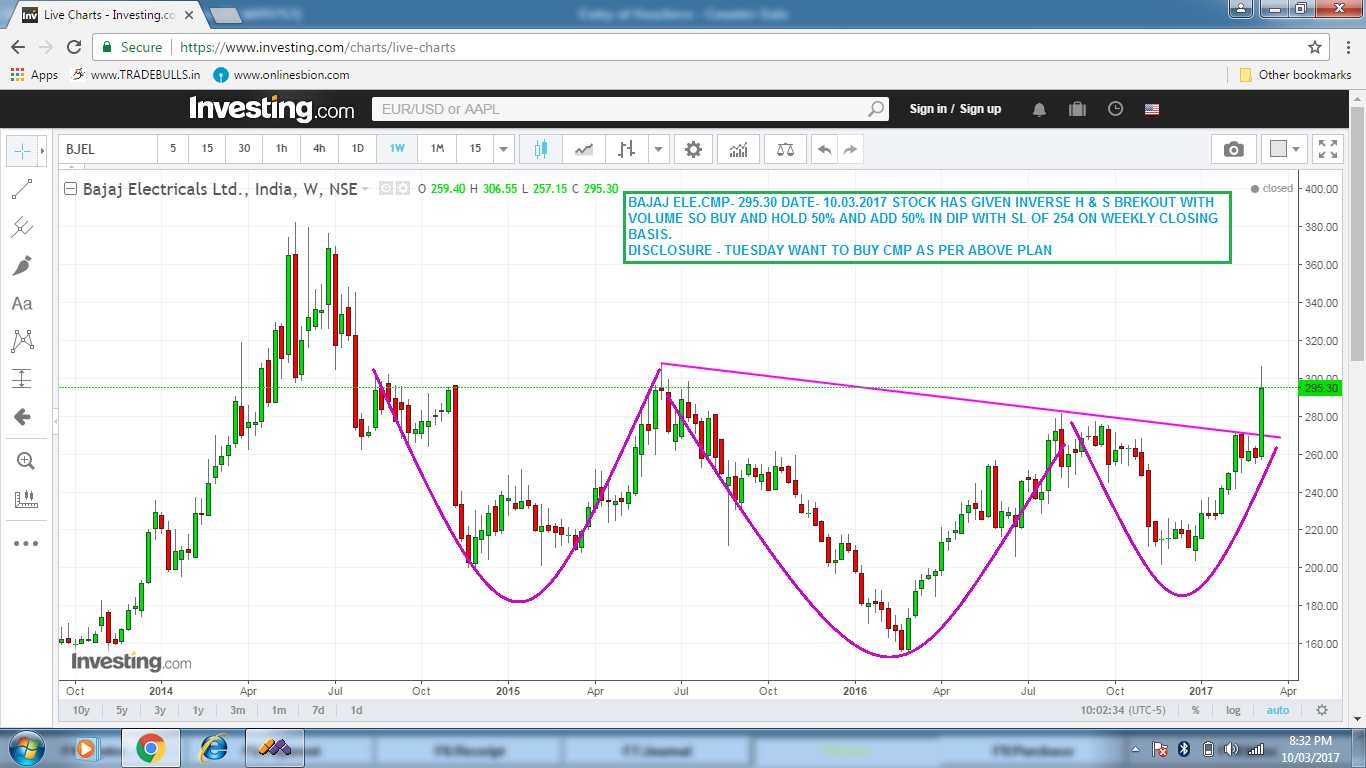The height and width of the screenshot is (768, 1366).
Task: Select bar chart style
Action: tap(627, 149)
